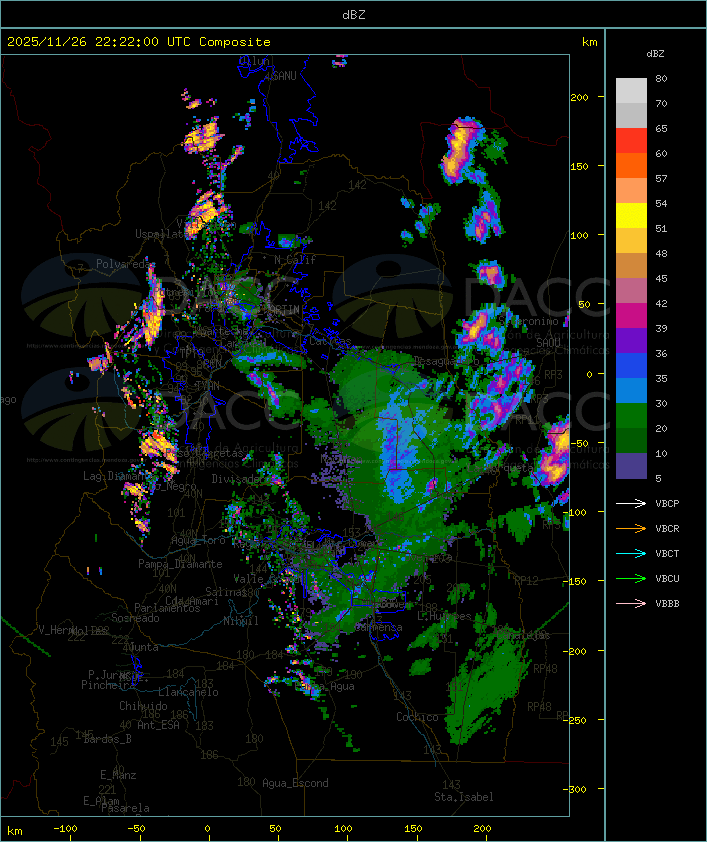The width and height of the screenshot is (707, 842).
Task: Click the pink VBBB arrow icon
Action: pyautogui.click(x=631, y=603)
